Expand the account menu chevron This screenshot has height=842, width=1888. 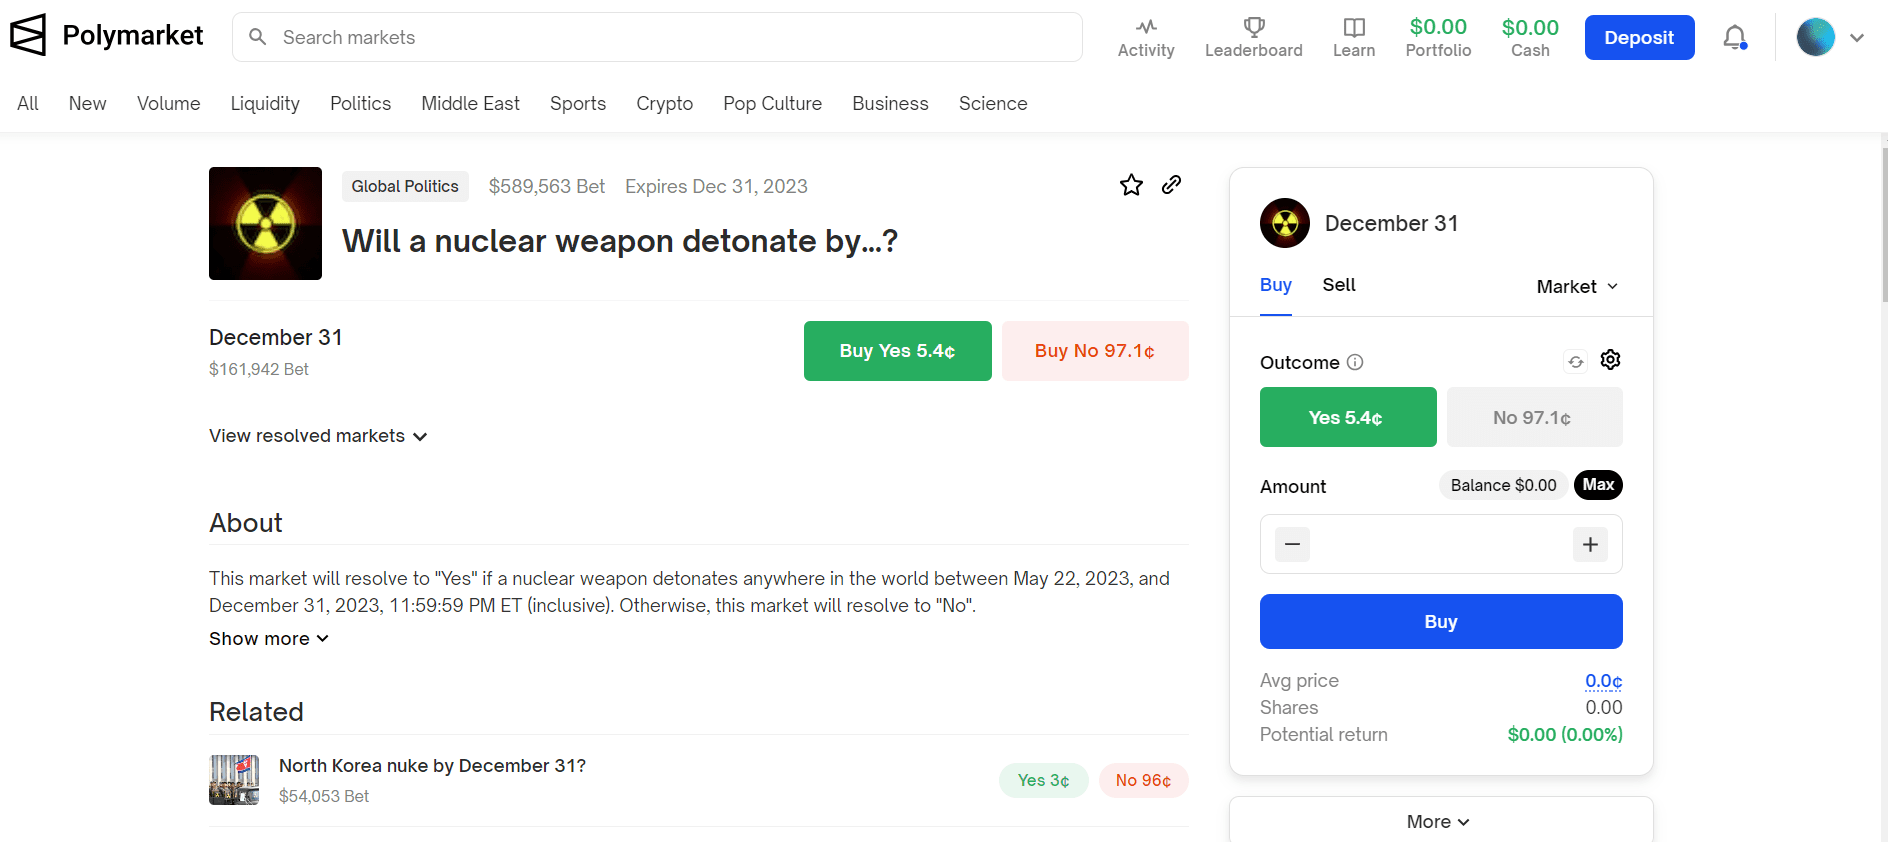click(1857, 38)
